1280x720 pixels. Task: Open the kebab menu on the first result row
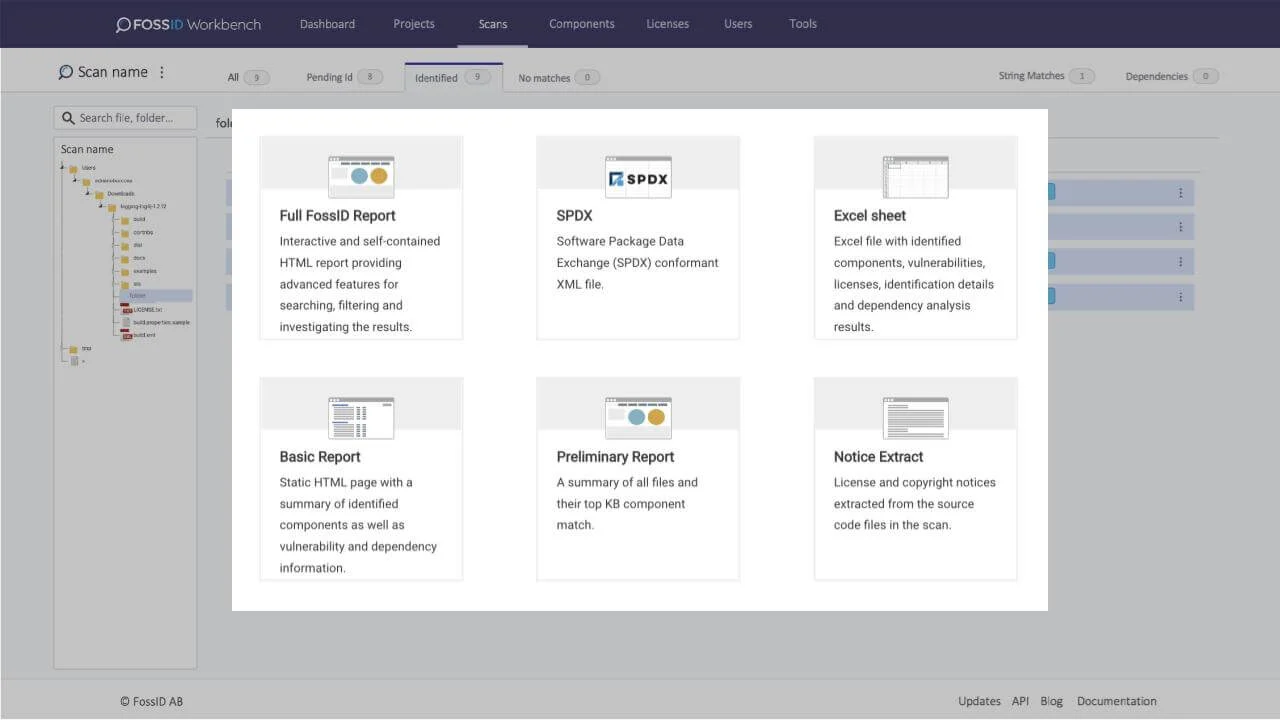(x=1179, y=191)
